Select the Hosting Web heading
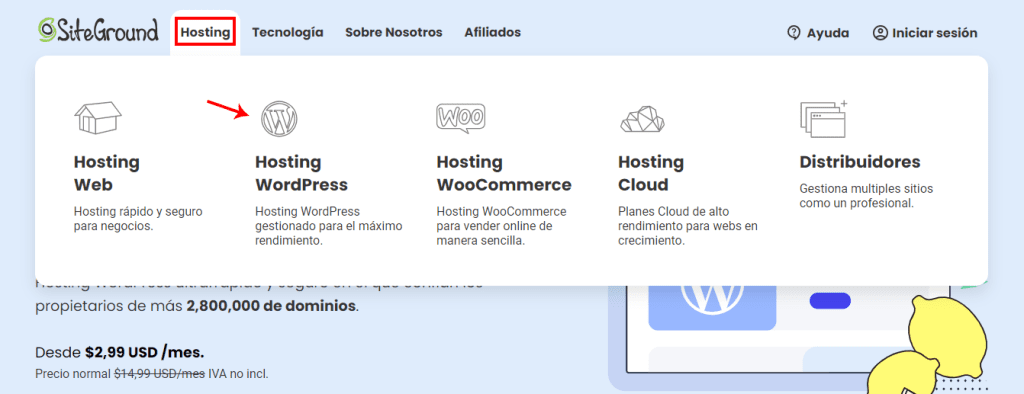This screenshot has height=394, width=1024. point(106,173)
